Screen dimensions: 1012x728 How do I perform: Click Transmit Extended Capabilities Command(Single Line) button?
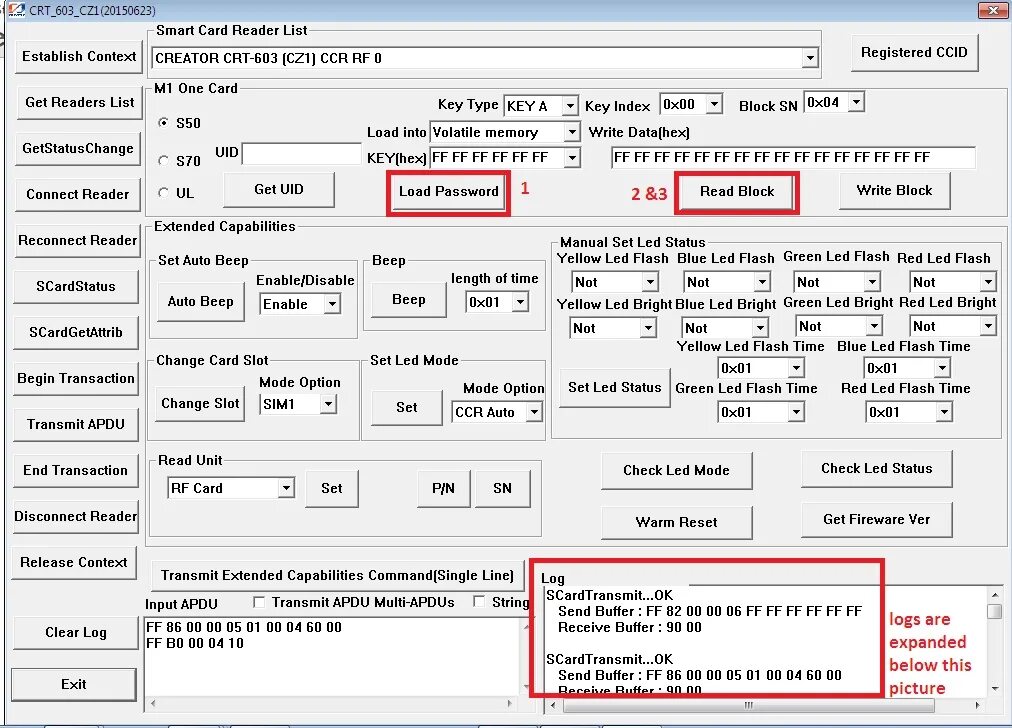(337, 575)
